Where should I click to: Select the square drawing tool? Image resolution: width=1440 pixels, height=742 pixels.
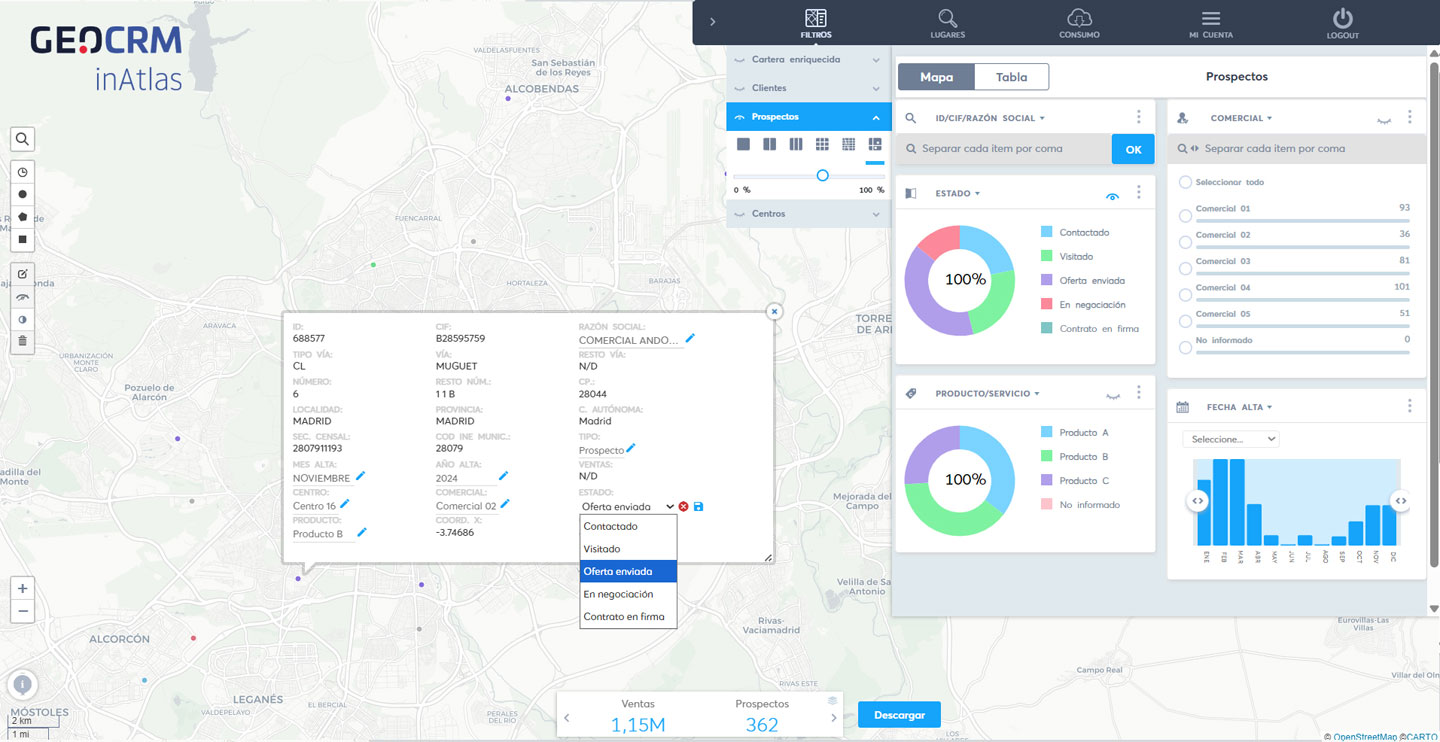pos(22,240)
